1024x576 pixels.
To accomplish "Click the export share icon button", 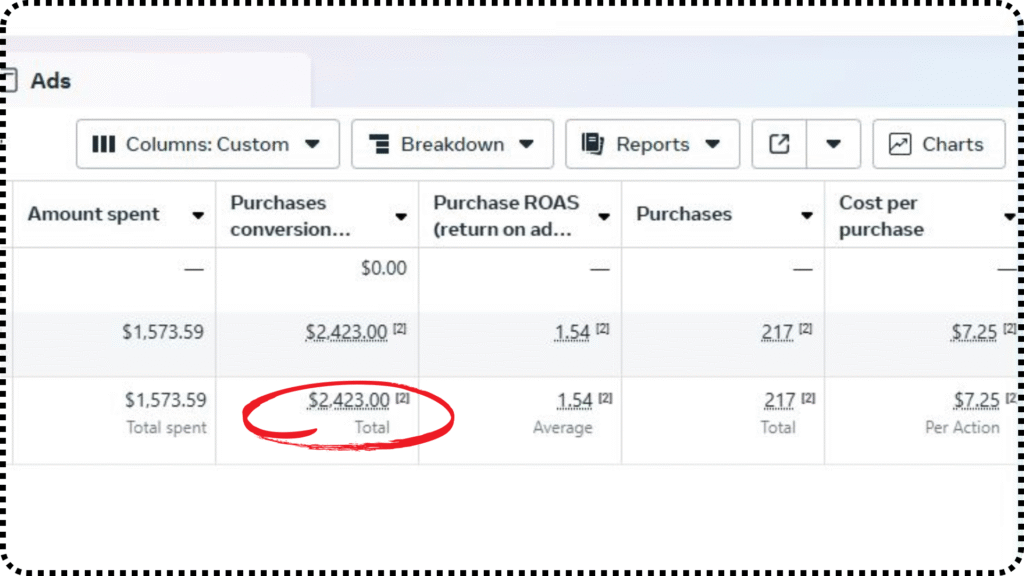I will point(779,145).
